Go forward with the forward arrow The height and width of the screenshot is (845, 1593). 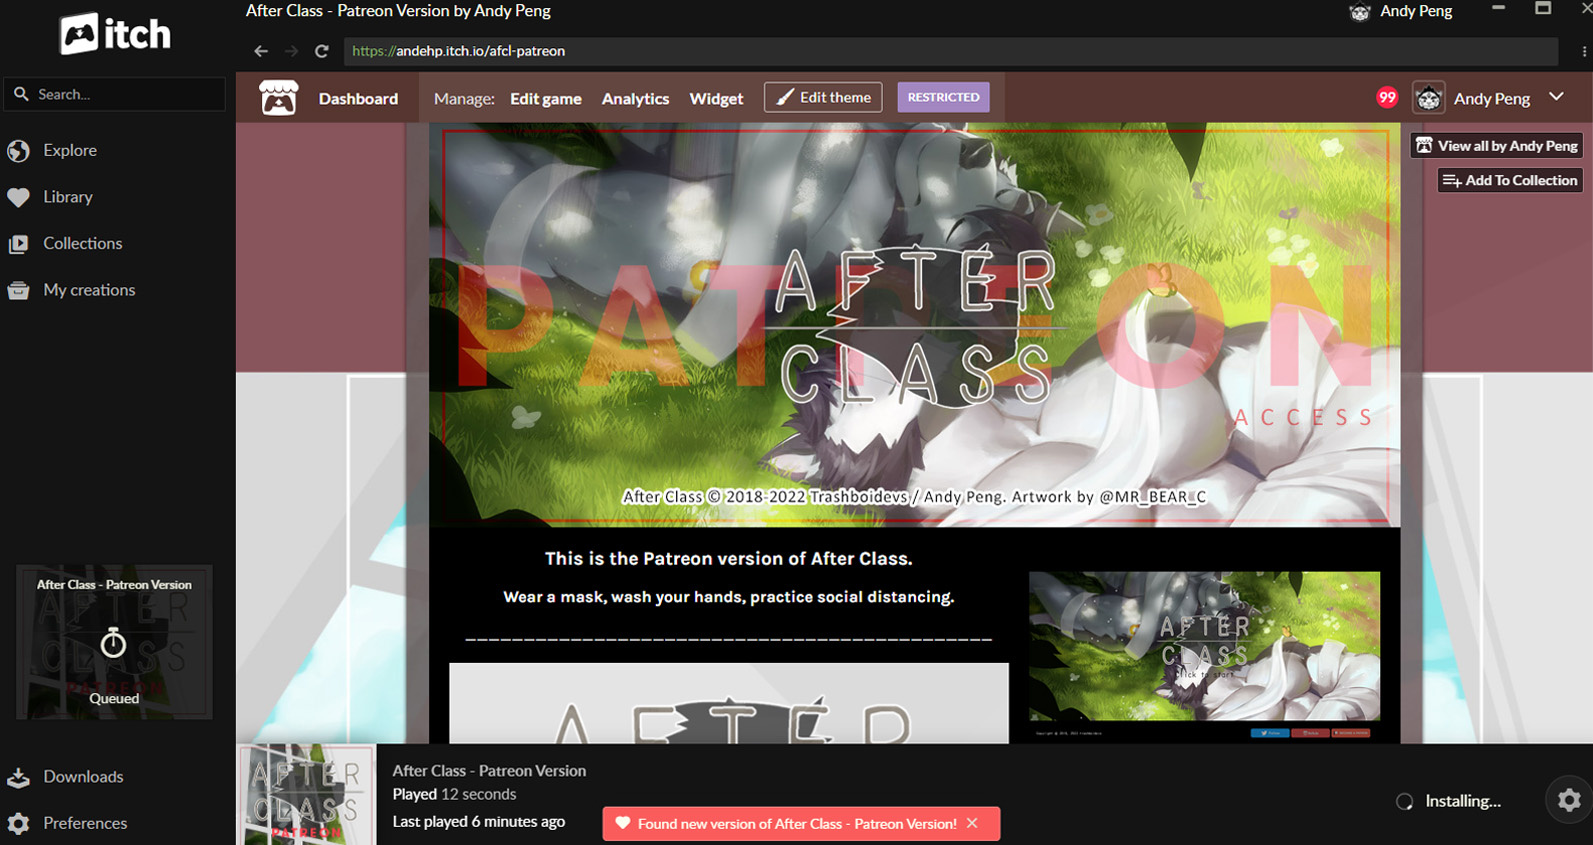click(x=291, y=51)
